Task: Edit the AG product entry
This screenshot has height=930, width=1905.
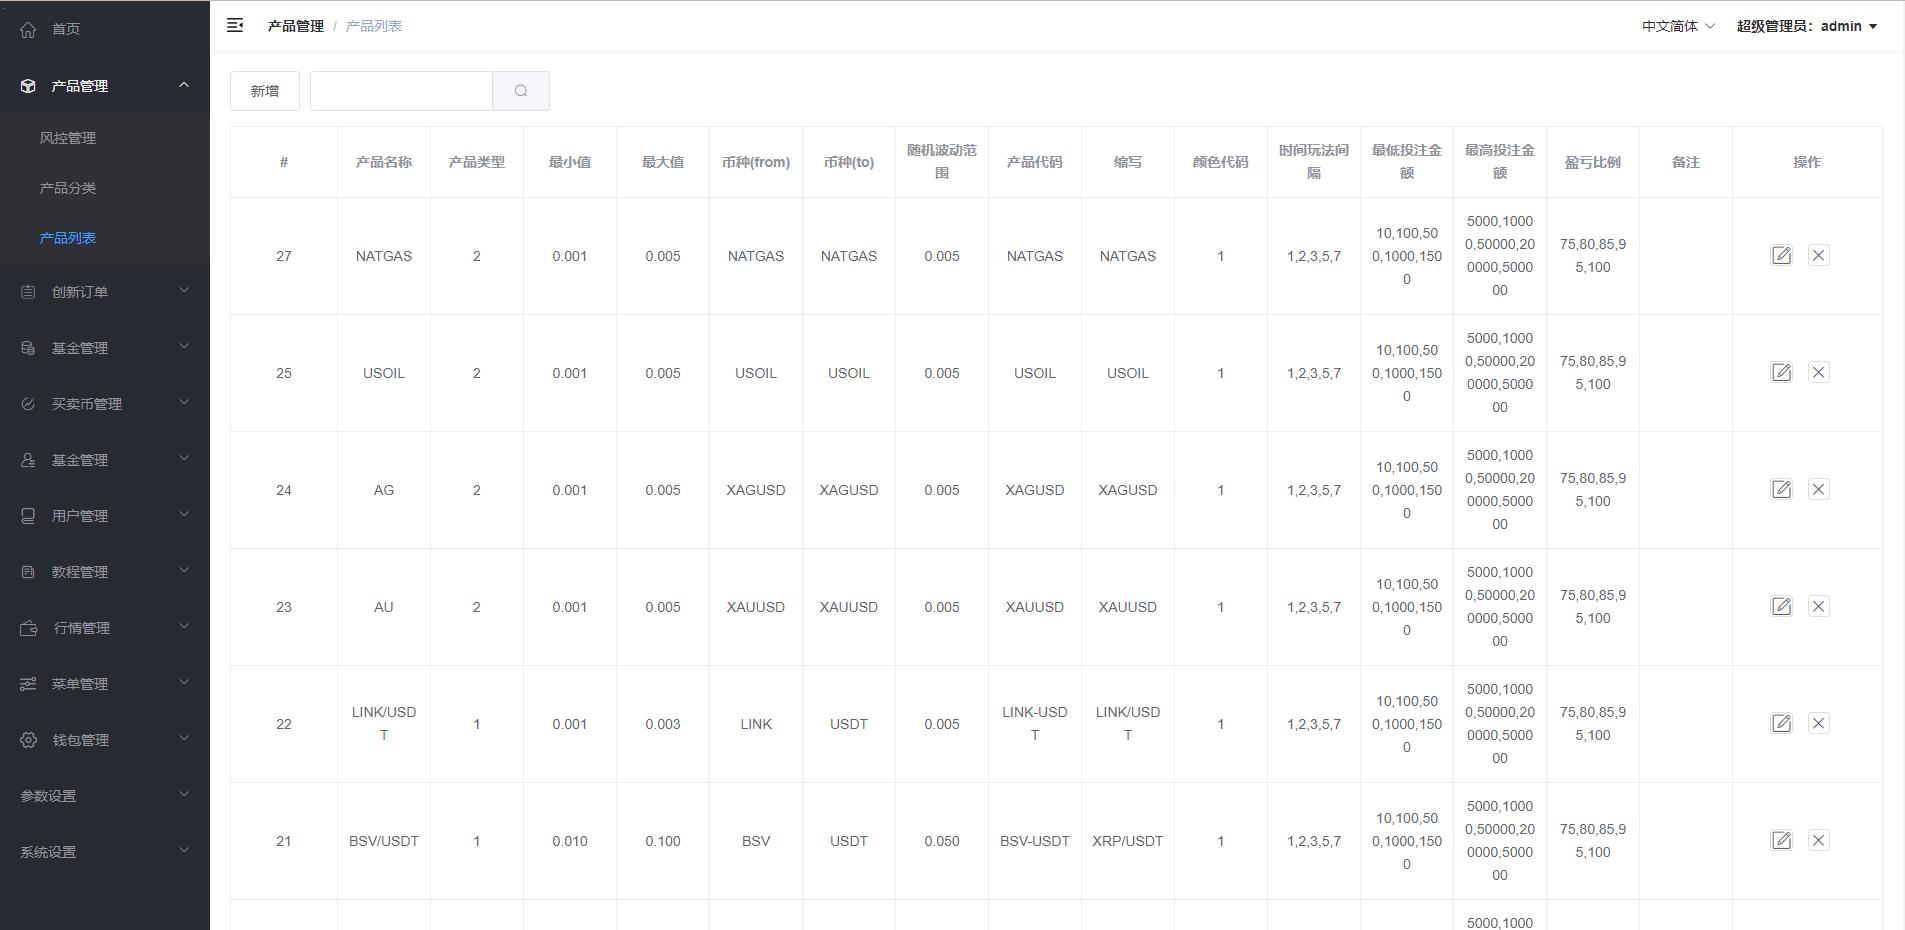Action: (x=1781, y=489)
